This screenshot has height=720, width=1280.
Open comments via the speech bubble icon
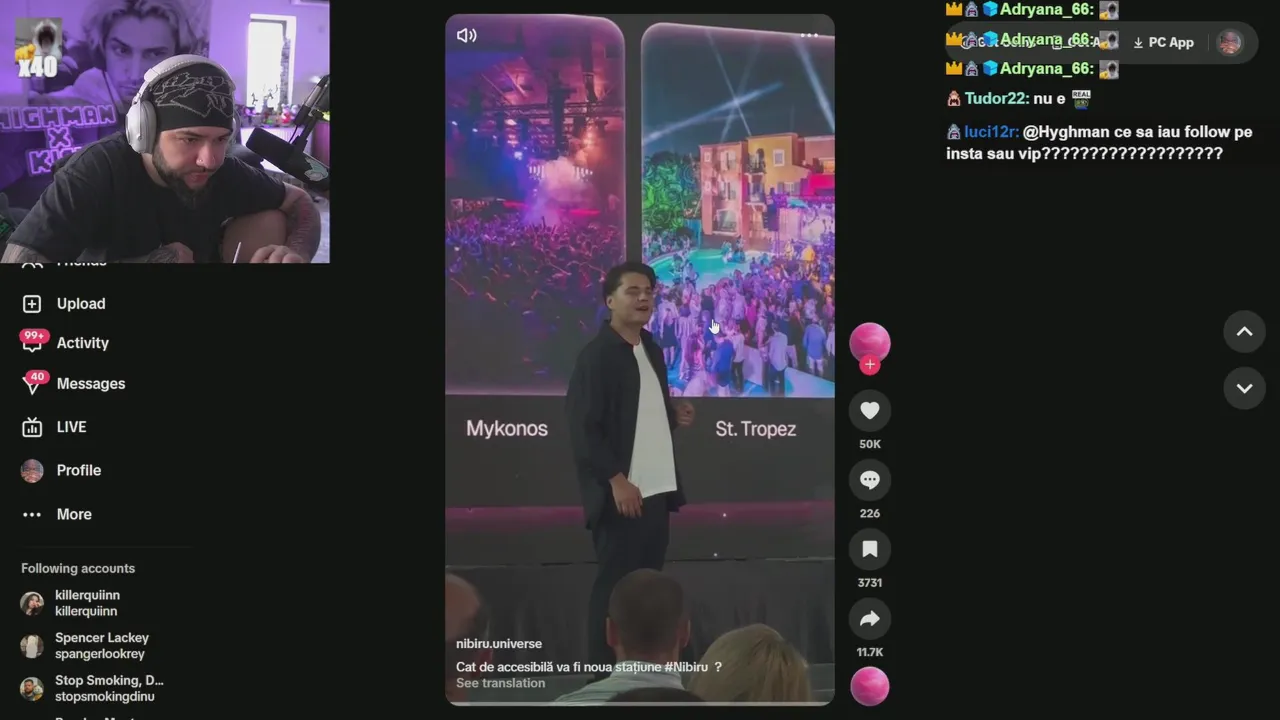pyautogui.click(x=870, y=480)
